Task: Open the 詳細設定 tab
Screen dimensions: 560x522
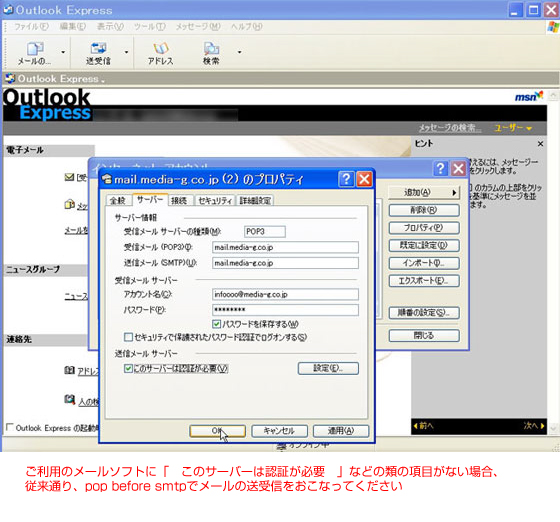Action: click(x=255, y=200)
